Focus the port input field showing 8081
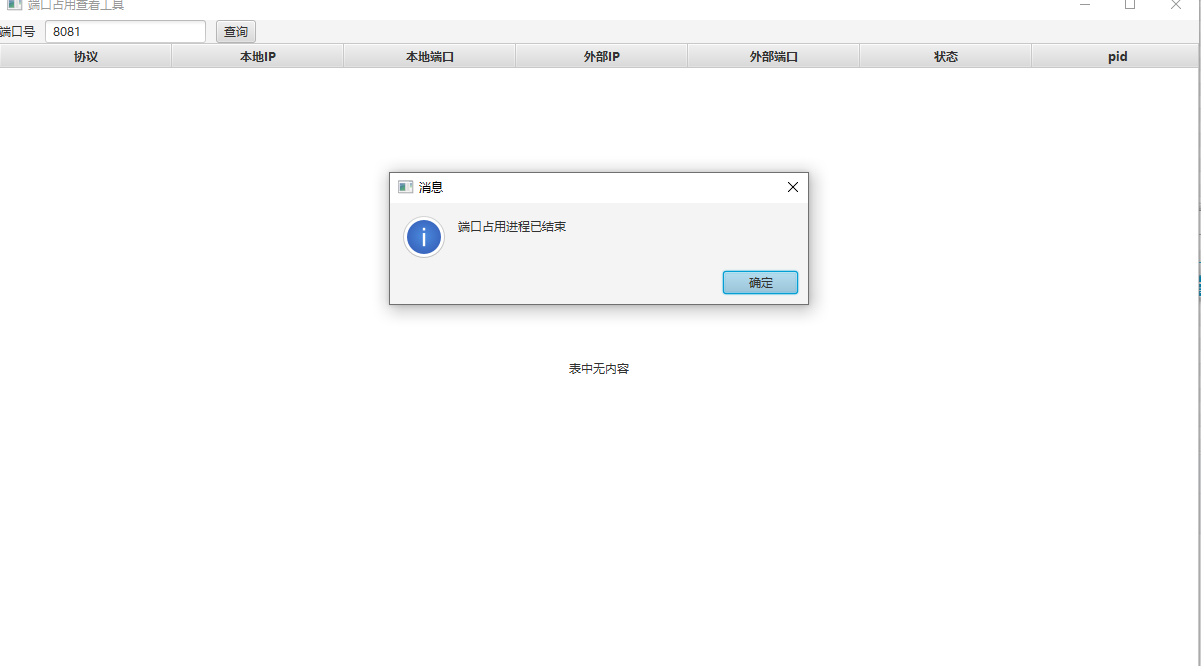The width and height of the screenshot is (1201, 666). [x=125, y=32]
